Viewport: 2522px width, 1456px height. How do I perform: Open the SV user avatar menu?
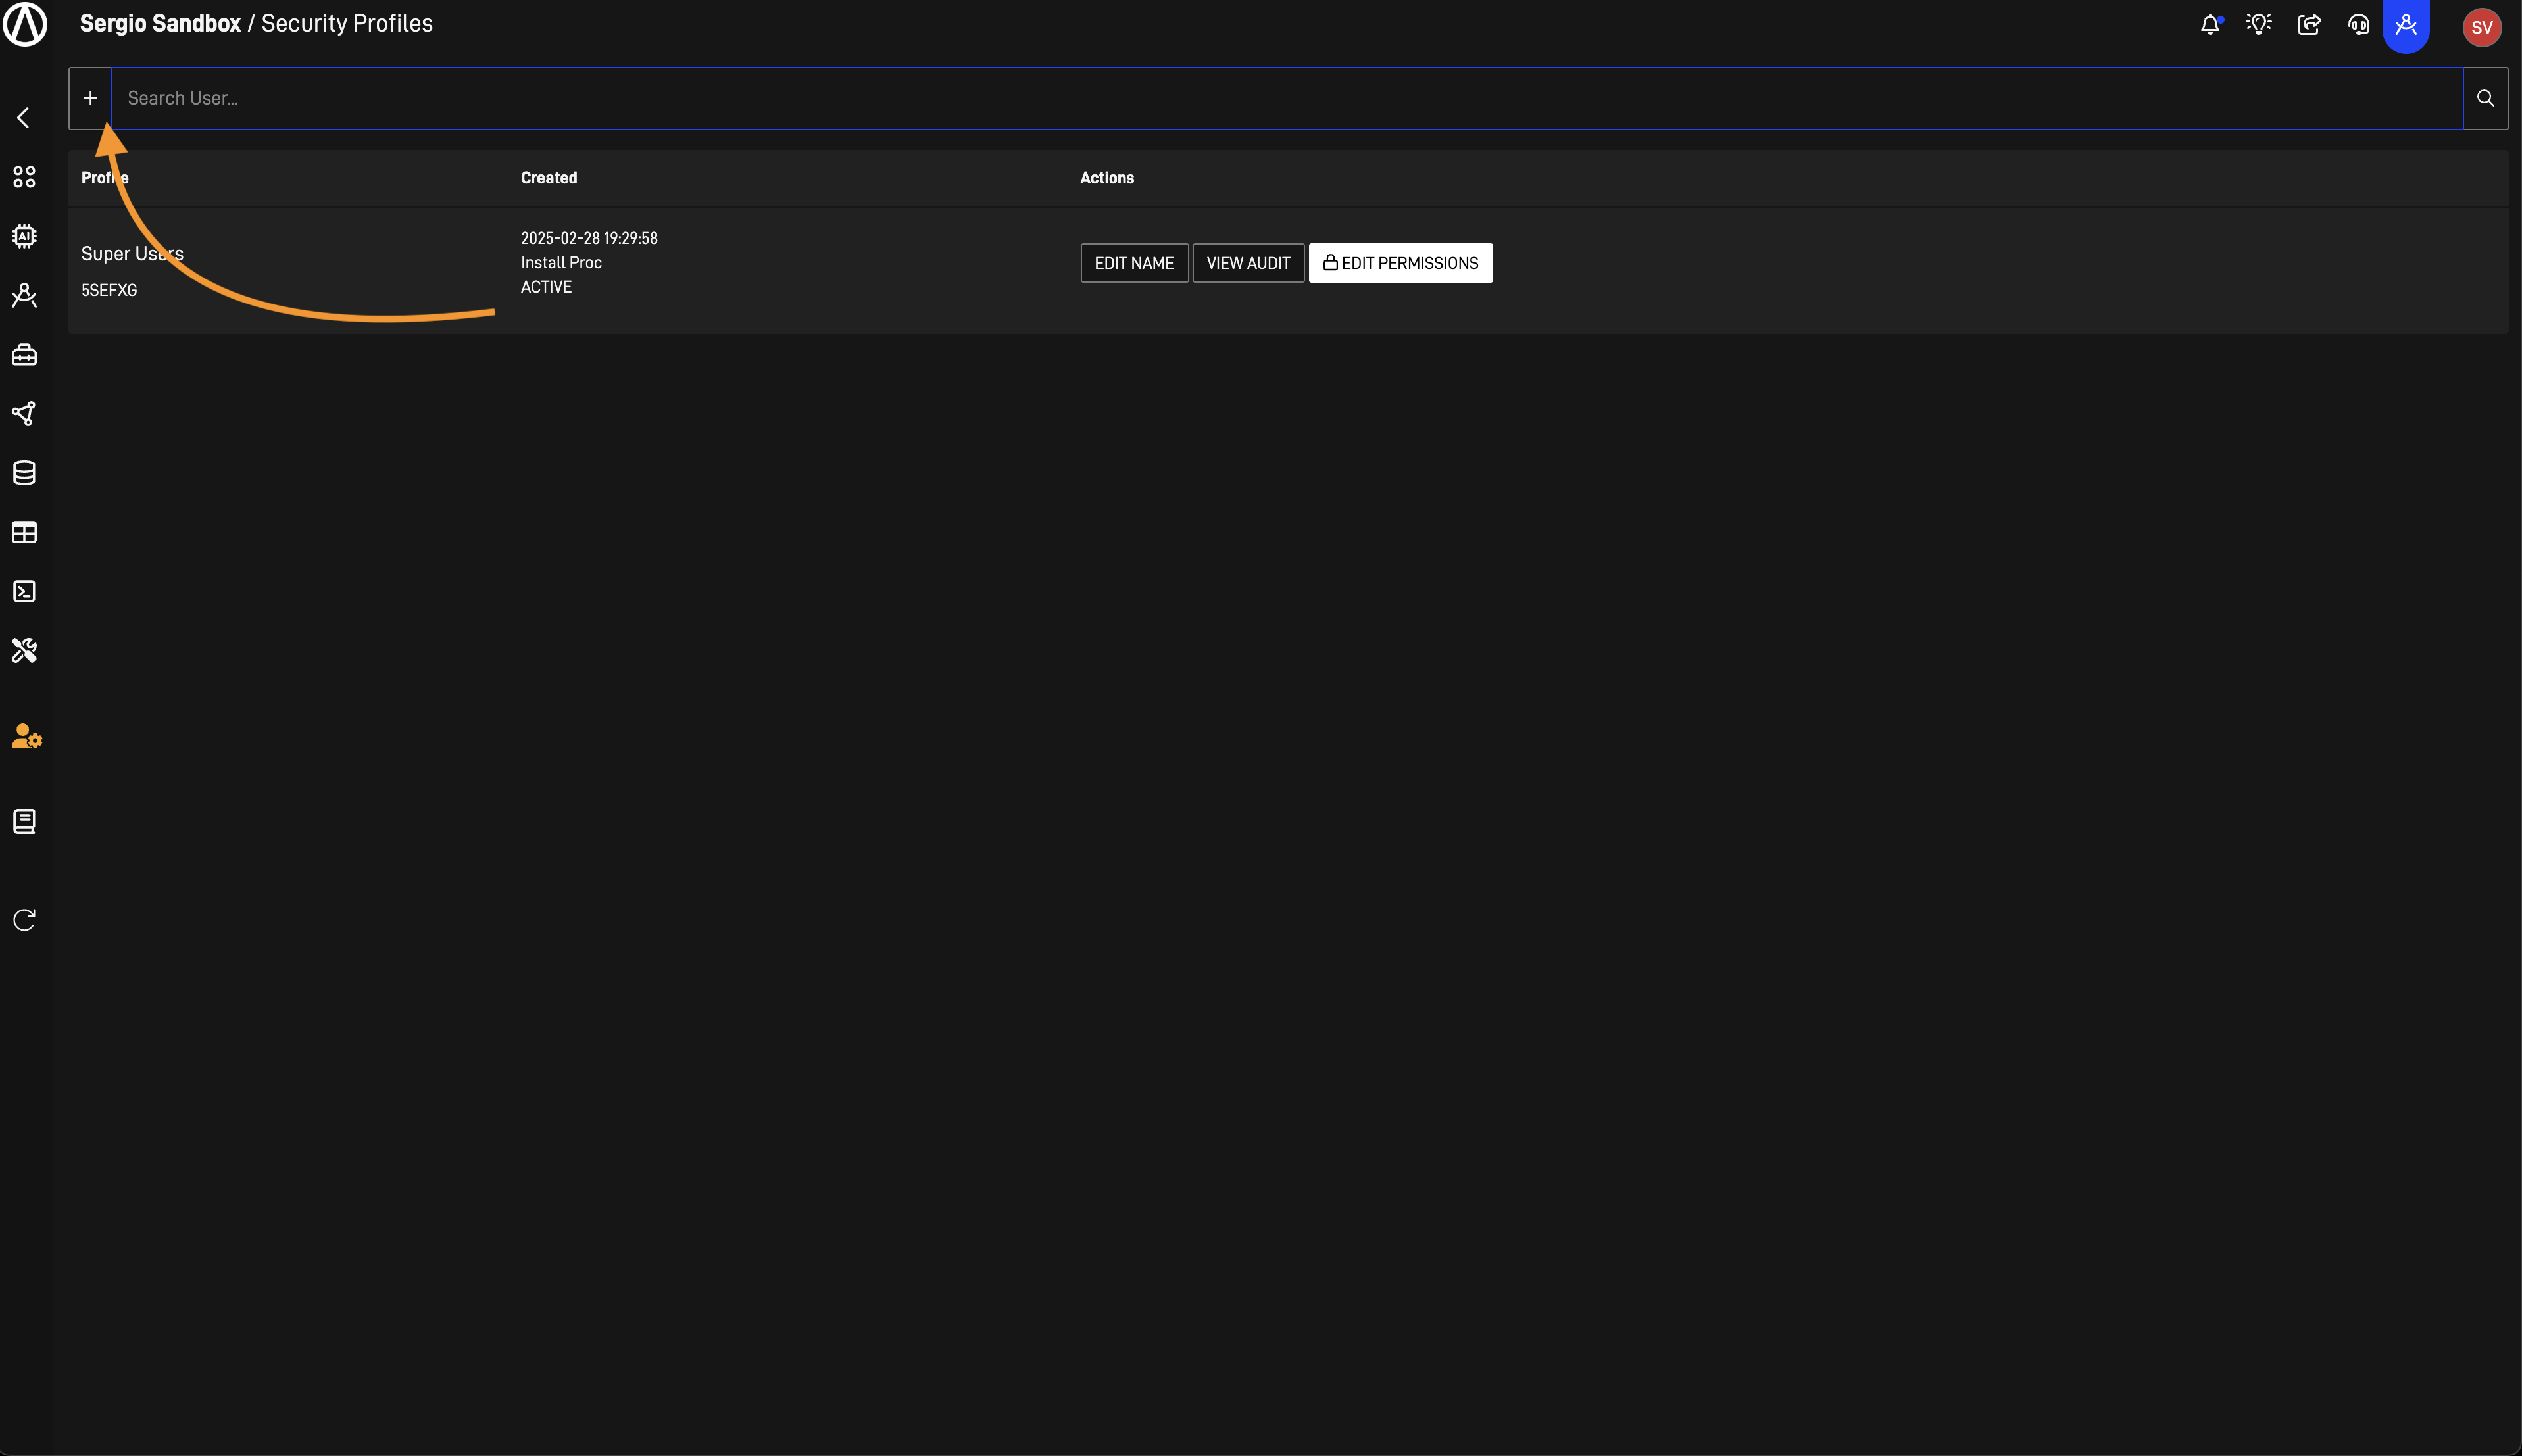(2481, 27)
